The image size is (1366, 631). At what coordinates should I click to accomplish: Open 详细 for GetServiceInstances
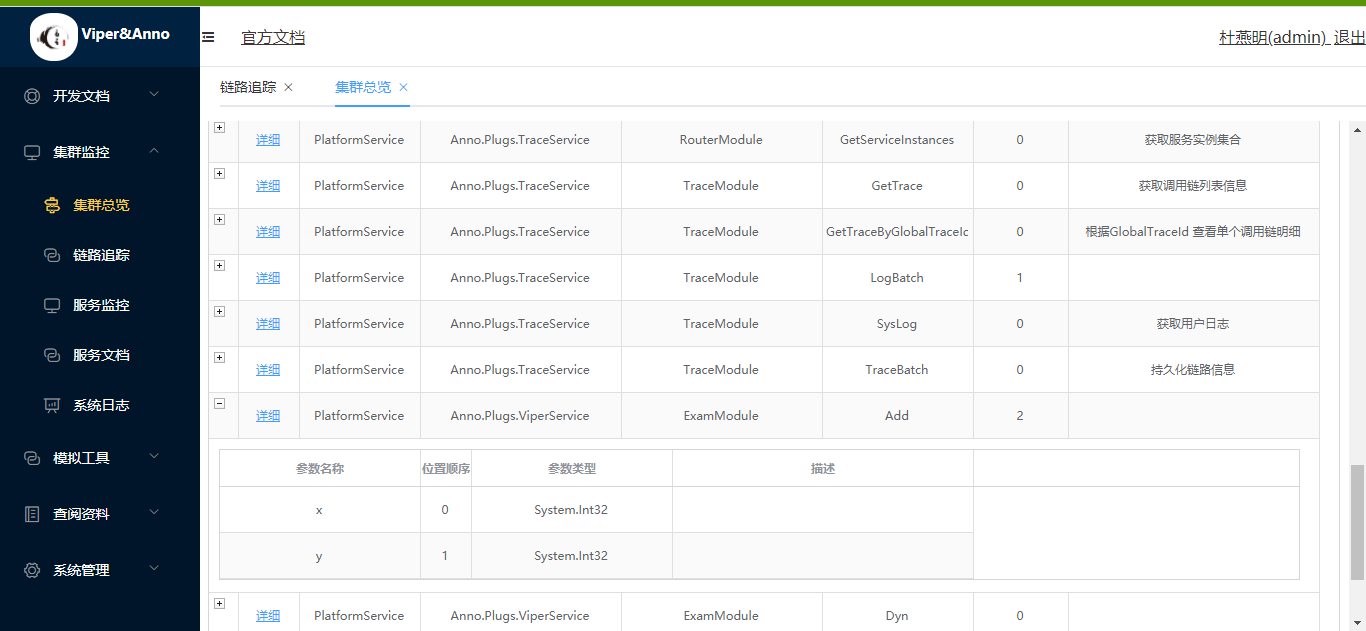[x=268, y=140]
